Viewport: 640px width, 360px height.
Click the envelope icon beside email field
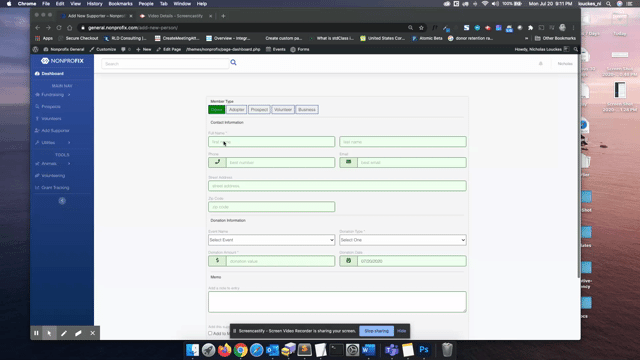pos(348,162)
